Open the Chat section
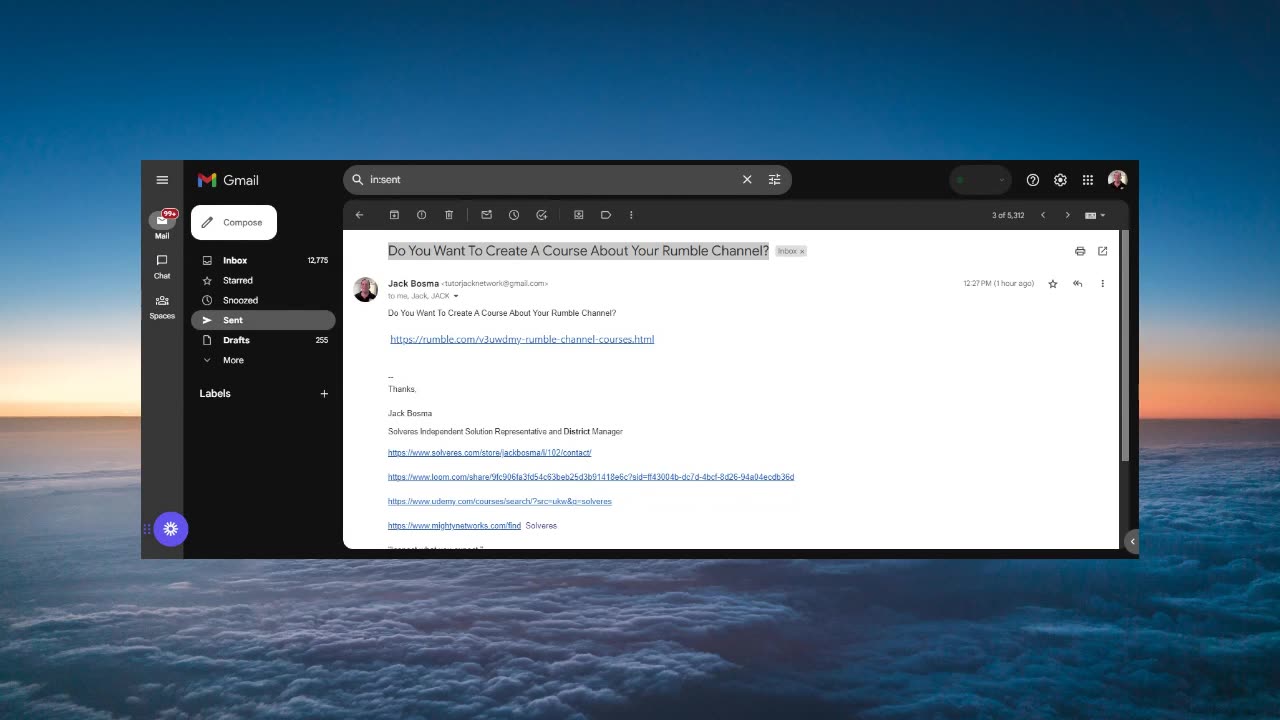1280x720 pixels. click(x=162, y=266)
